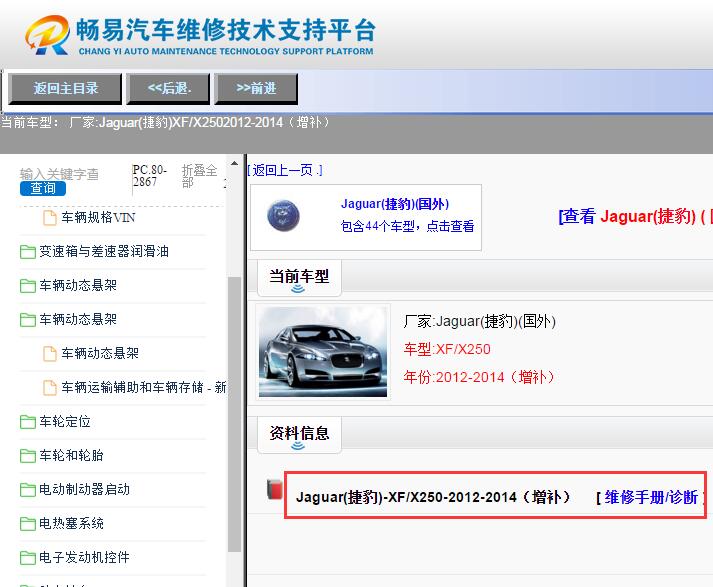Image resolution: width=713 pixels, height=587 pixels.
Task: Click the Jaguar brand emblem icon
Action: (x=283, y=216)
